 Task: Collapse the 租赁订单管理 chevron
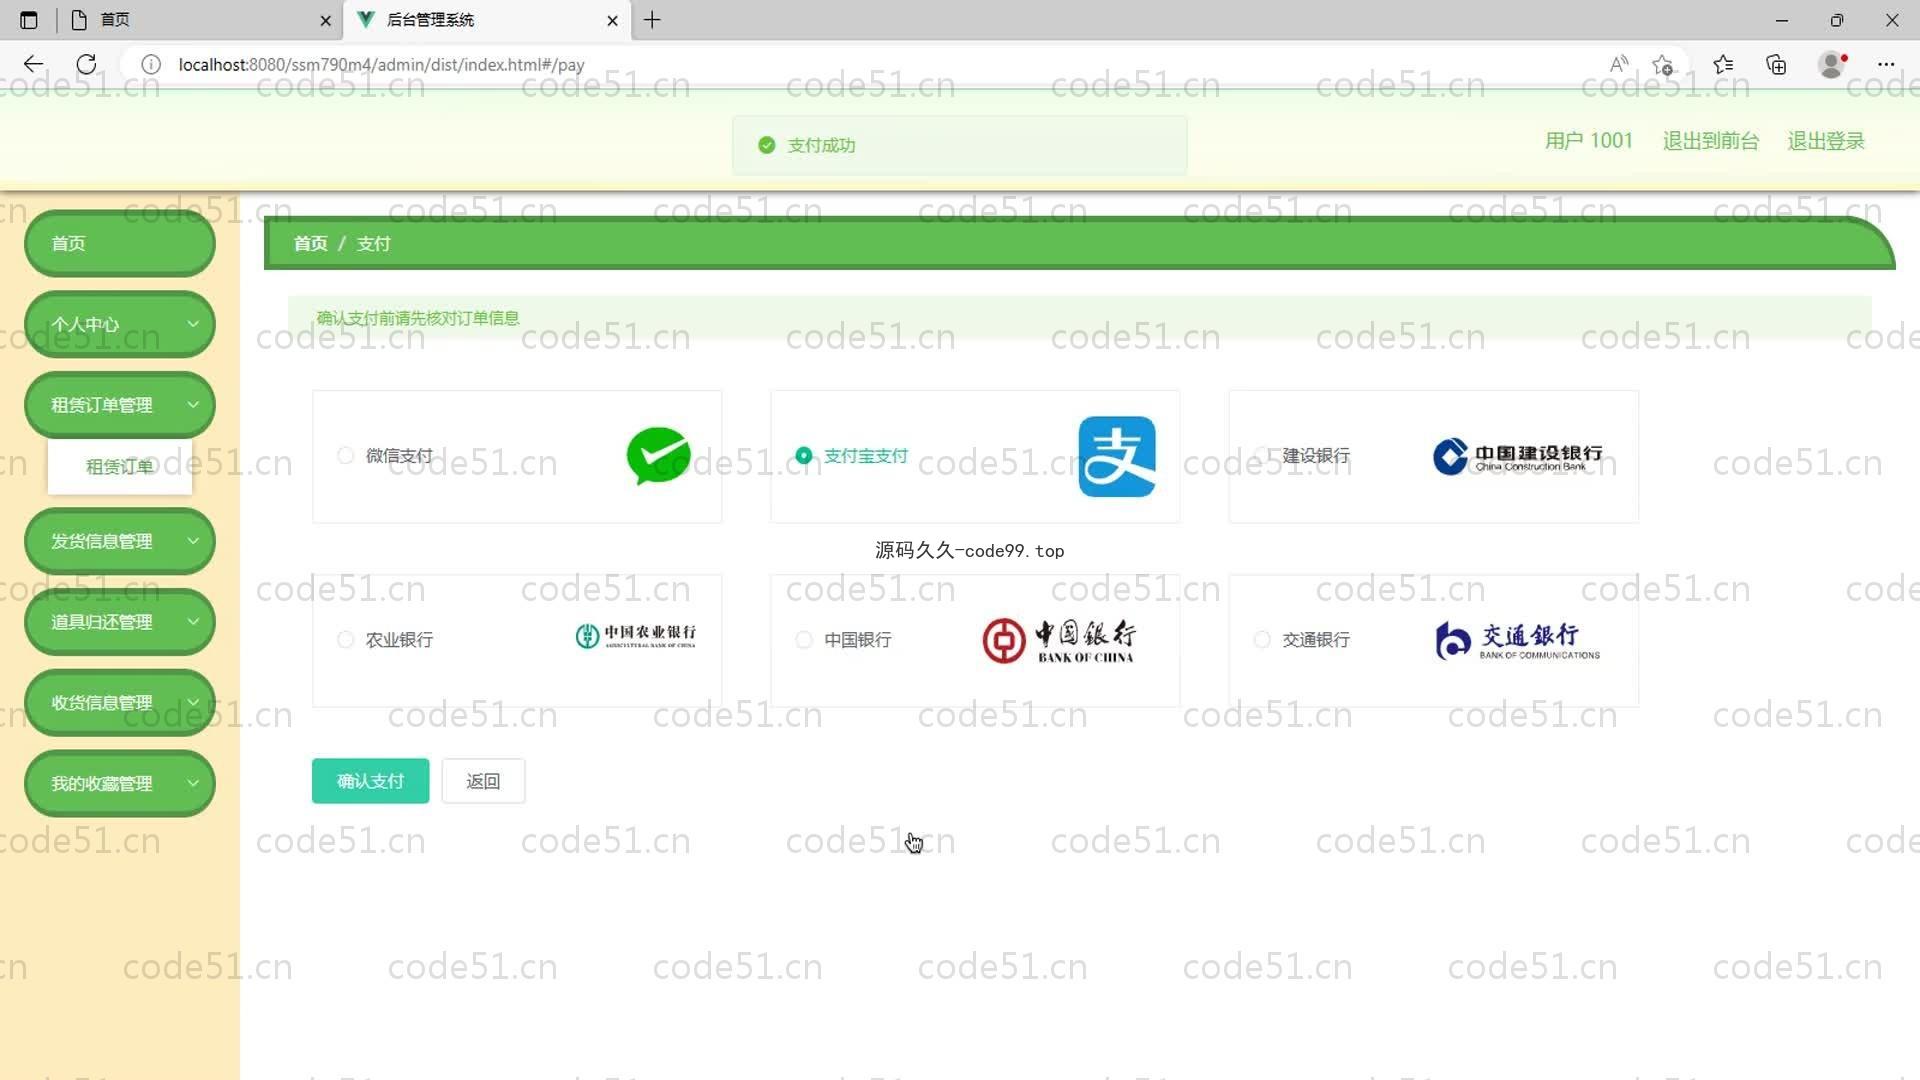193,405
